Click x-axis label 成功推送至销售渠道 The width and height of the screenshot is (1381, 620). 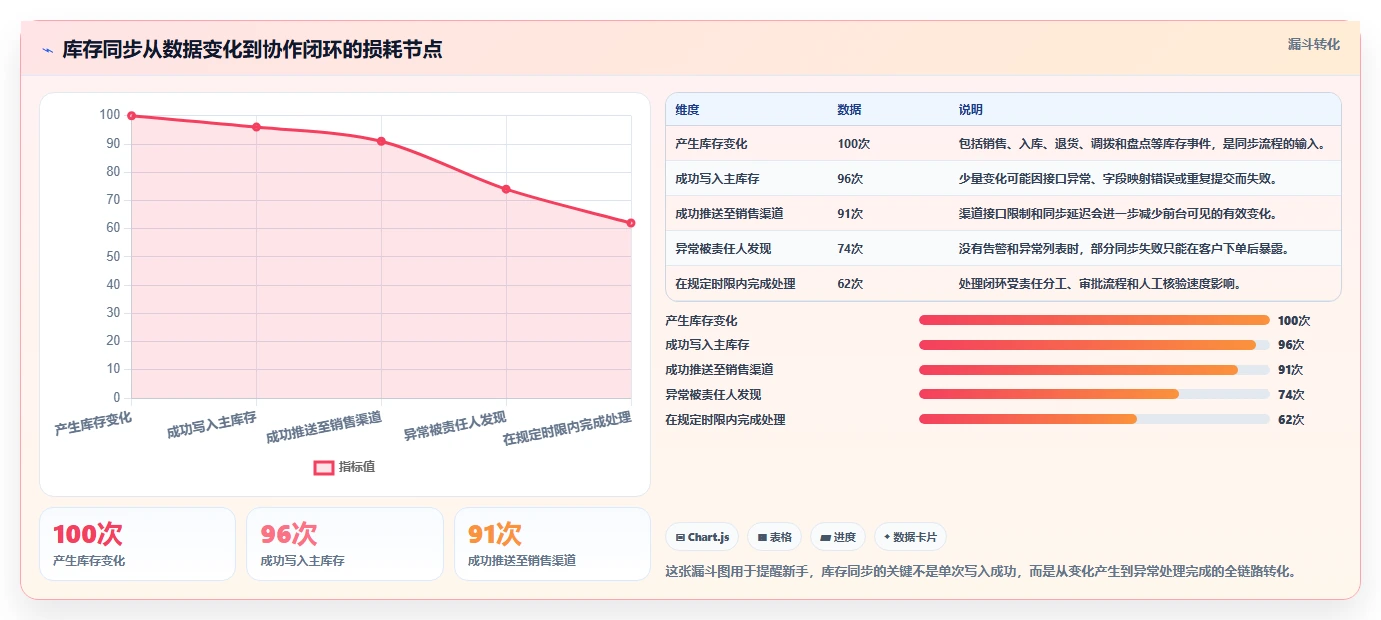click(323, 427)
